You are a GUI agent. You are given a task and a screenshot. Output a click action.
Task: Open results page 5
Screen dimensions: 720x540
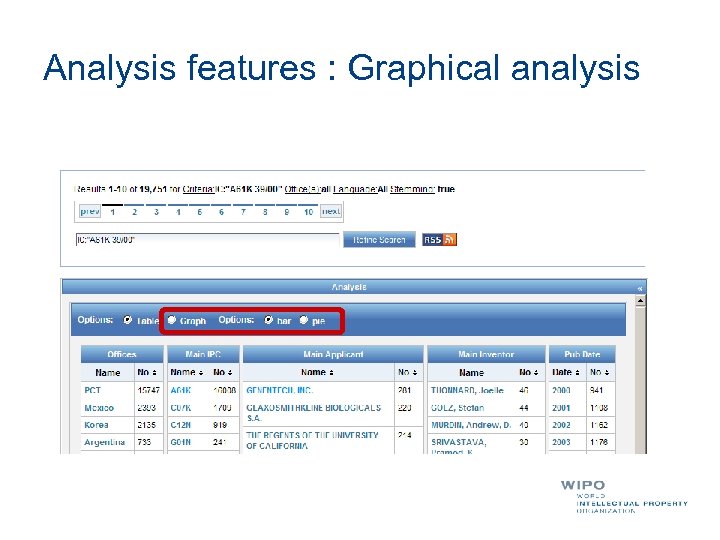point(200,212)
